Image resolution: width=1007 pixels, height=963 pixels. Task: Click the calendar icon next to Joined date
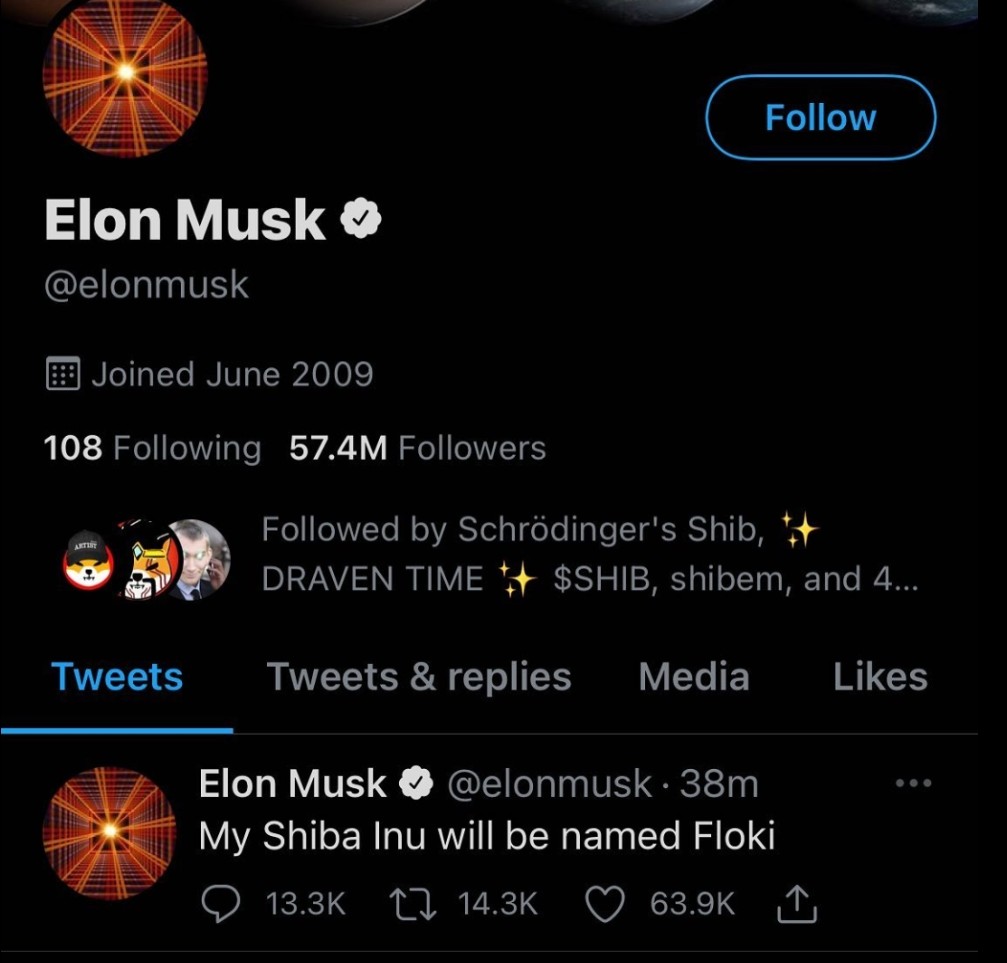(x=63, y=375)
